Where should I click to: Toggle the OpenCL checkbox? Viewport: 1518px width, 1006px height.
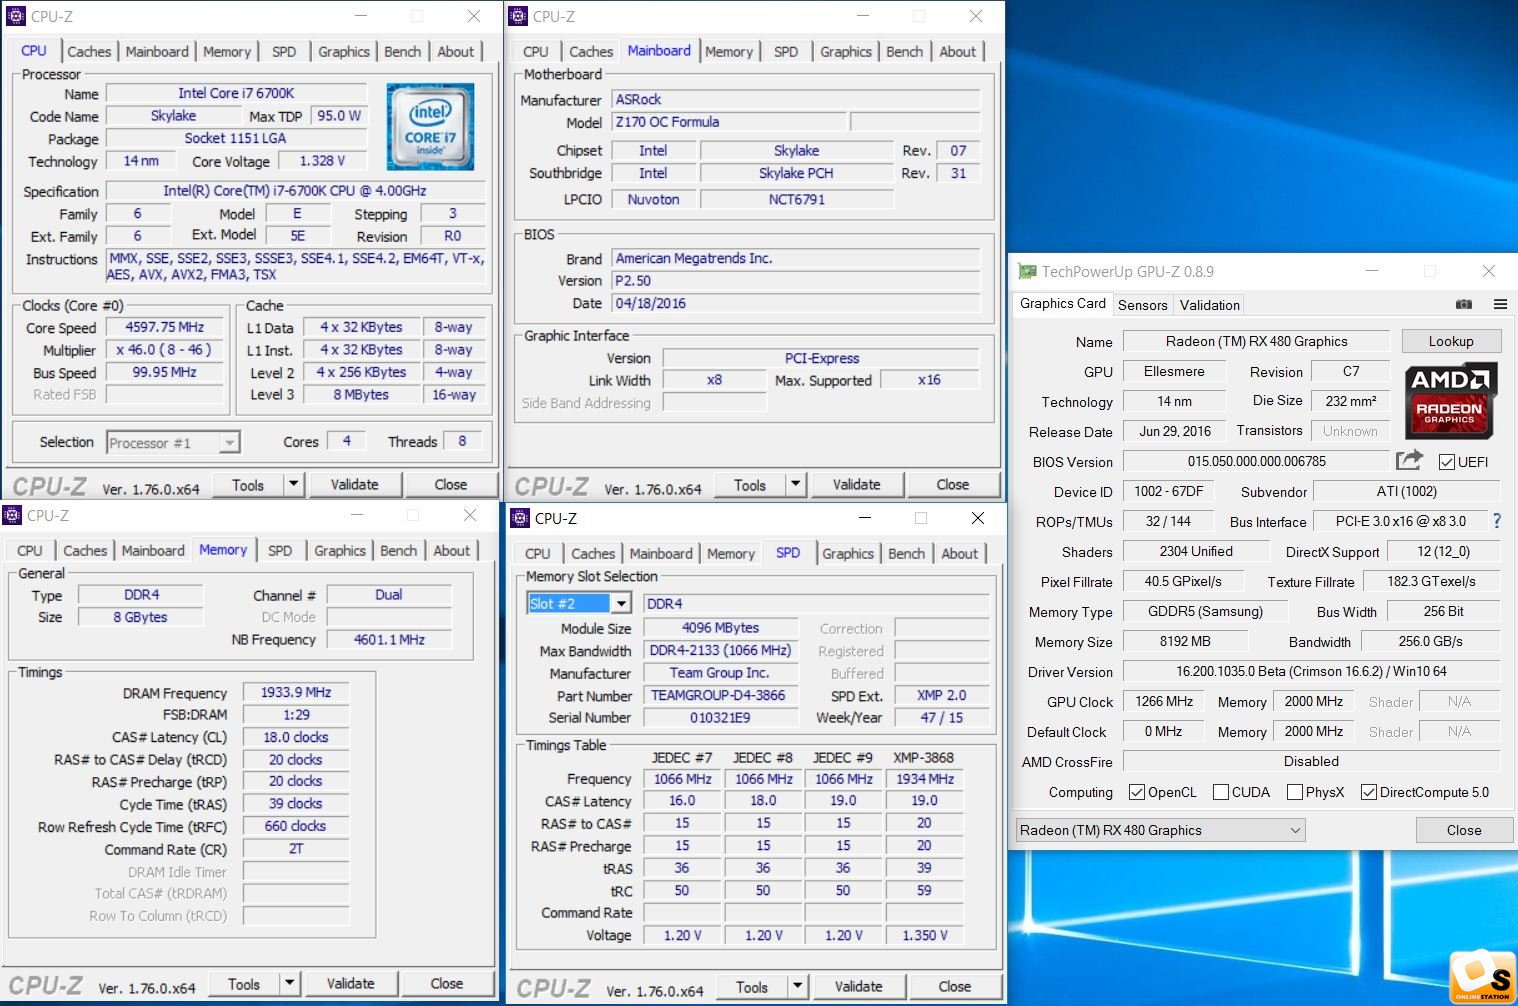(x=1137, y=792)
